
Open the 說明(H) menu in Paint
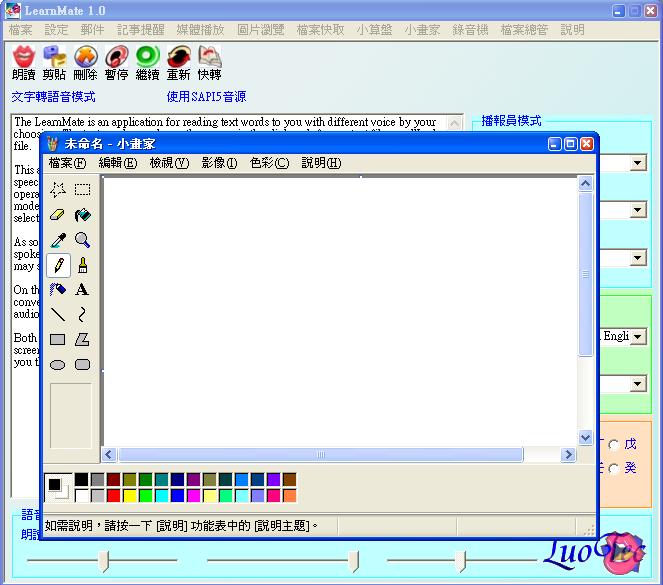coord(321,163)
